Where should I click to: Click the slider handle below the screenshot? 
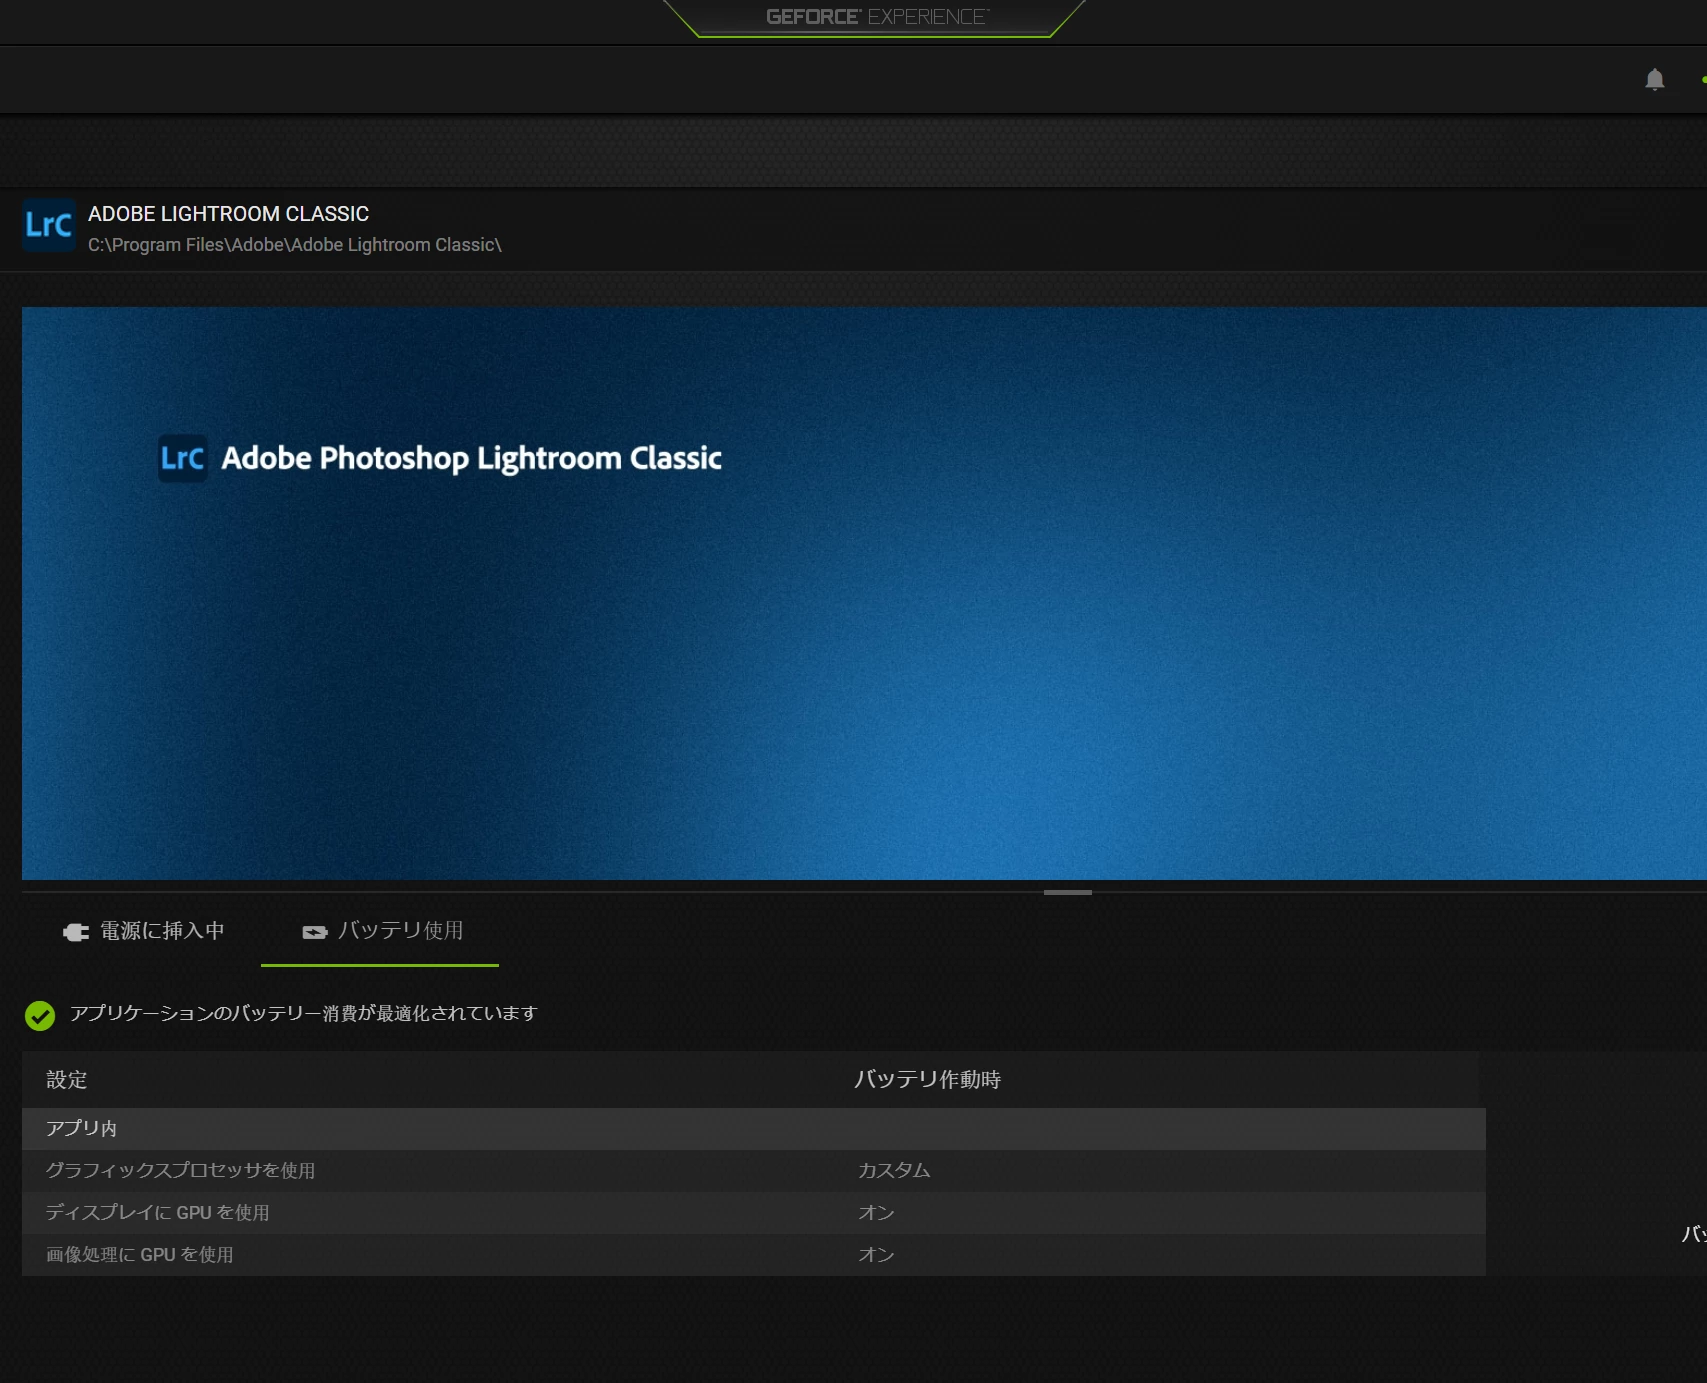[1068, 892]
